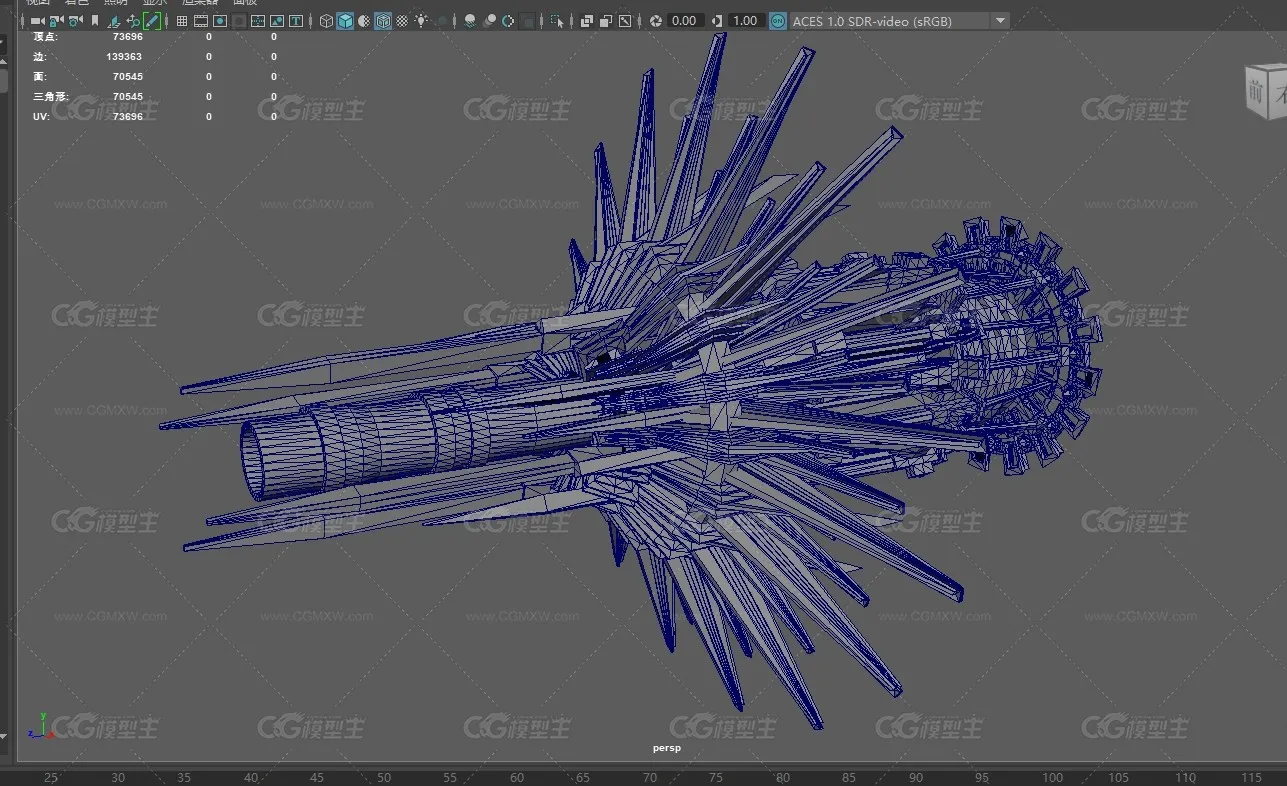Click the view cube in viewport corner

pos(1265,91)
